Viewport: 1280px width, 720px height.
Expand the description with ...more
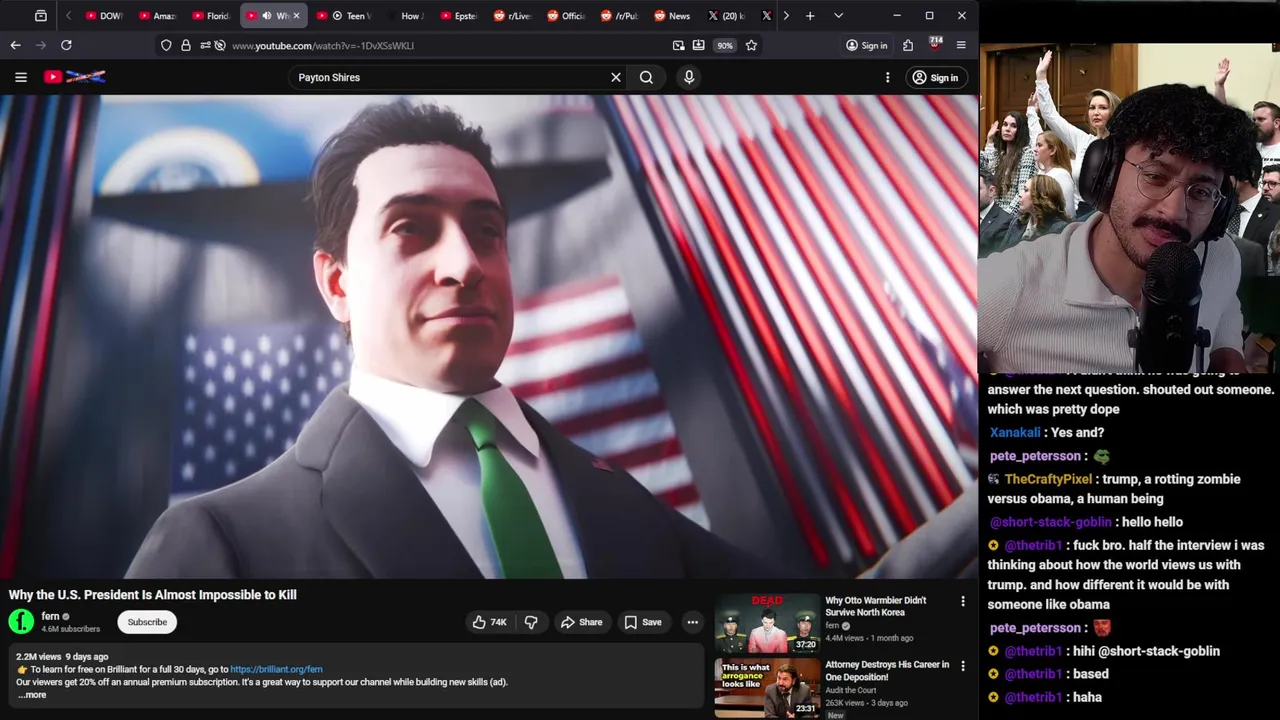32,695
